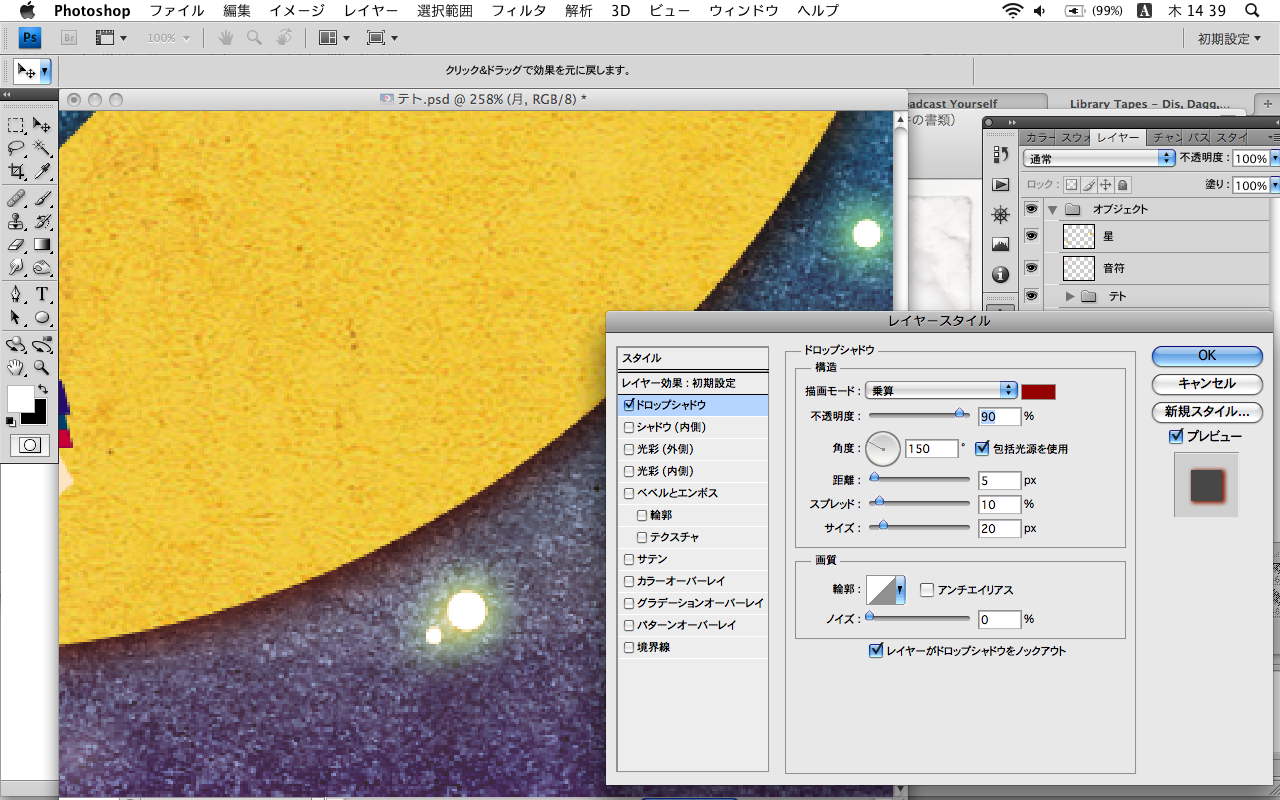Viewport: 1280px width, 800px height.
Task: Select the Lasso tool
Action: 16,148
